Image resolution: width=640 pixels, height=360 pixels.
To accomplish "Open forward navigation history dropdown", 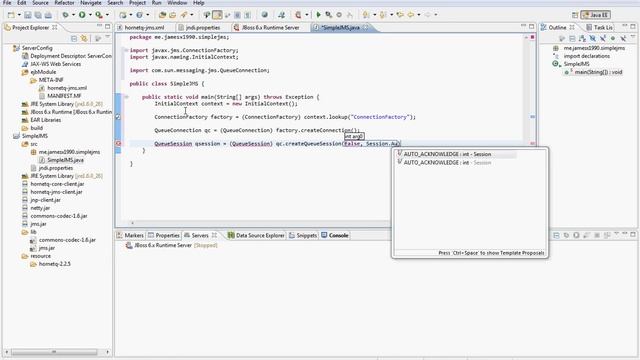I will pos(436,15).
